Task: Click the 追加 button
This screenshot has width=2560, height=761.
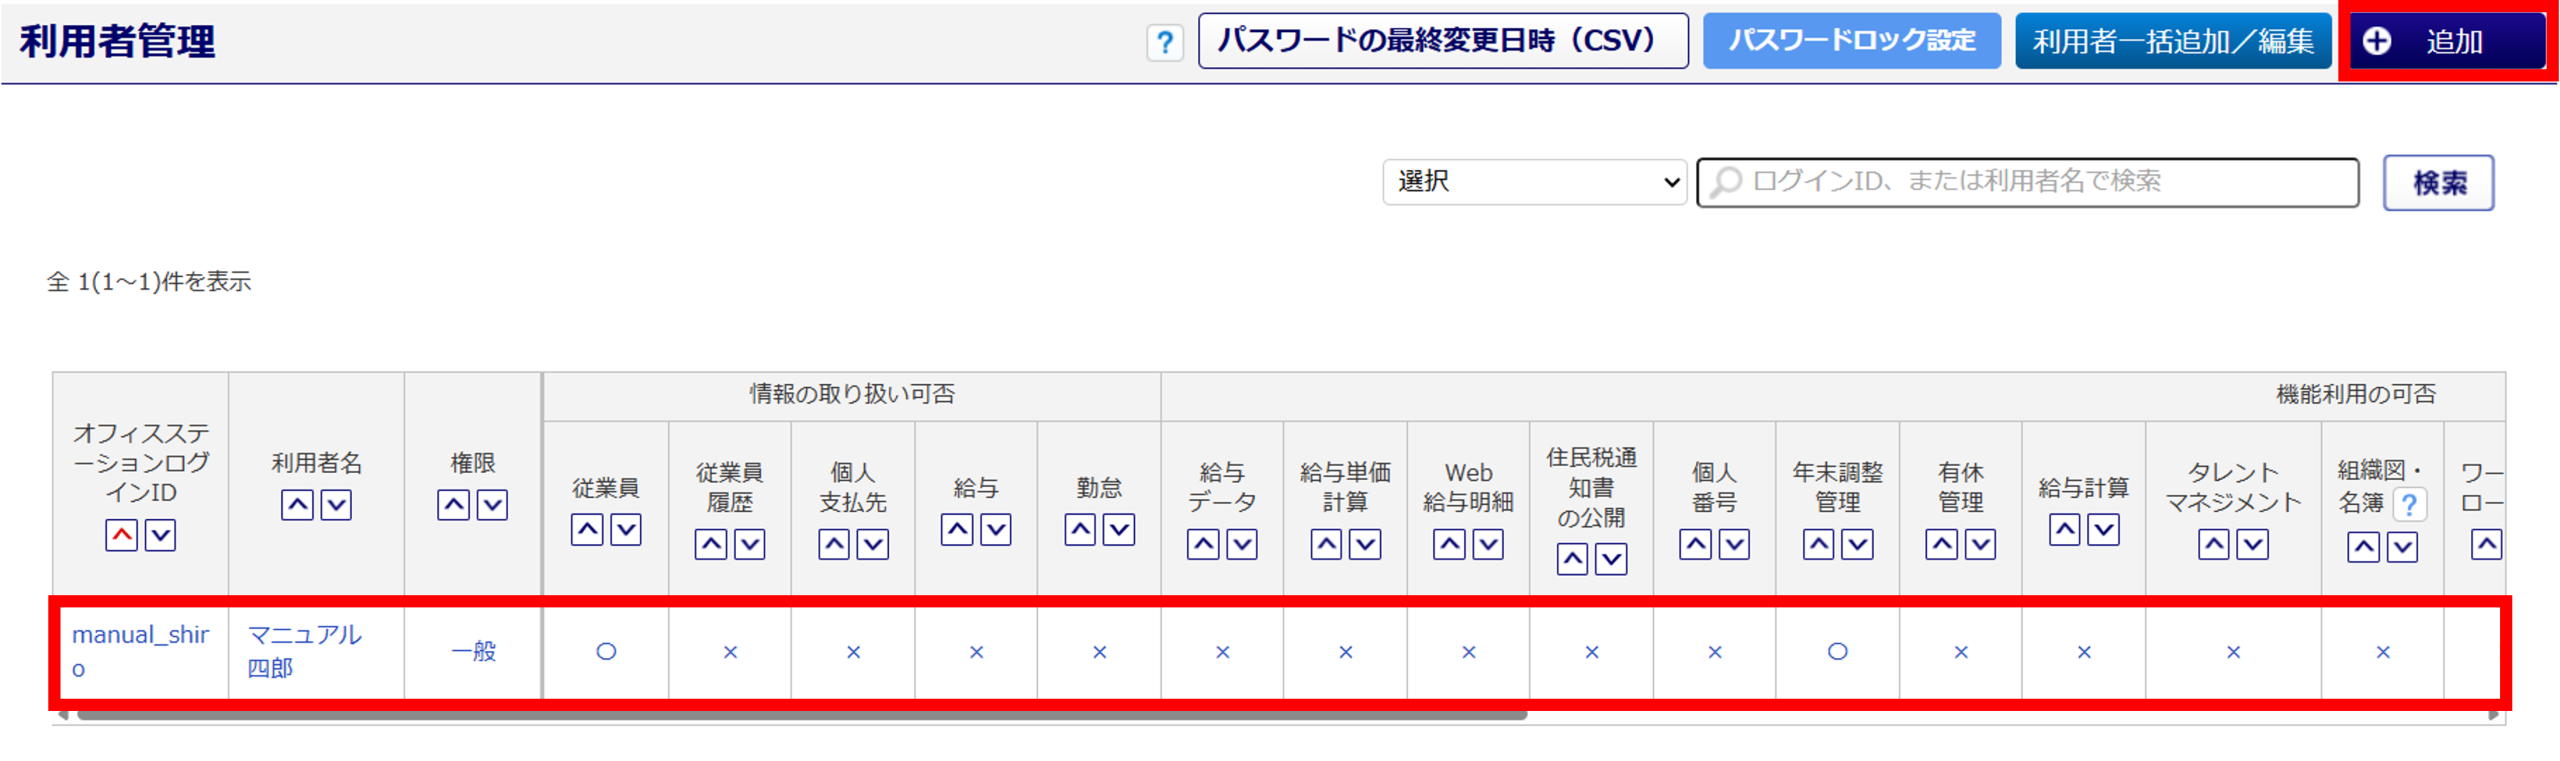Action: pyautogui.click(x=2447, y=41)
